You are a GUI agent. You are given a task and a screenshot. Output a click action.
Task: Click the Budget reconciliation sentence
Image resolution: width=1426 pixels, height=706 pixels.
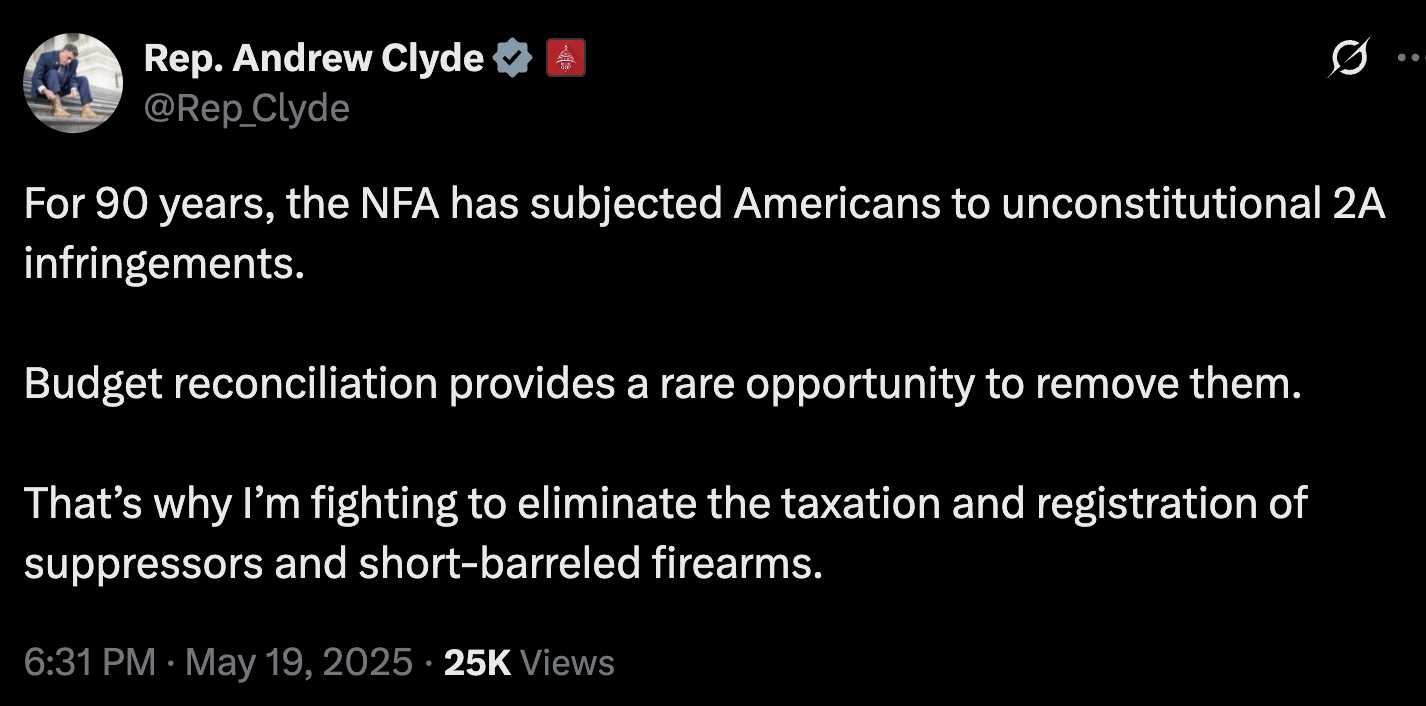pyautogui.click(x=664, y=384)
